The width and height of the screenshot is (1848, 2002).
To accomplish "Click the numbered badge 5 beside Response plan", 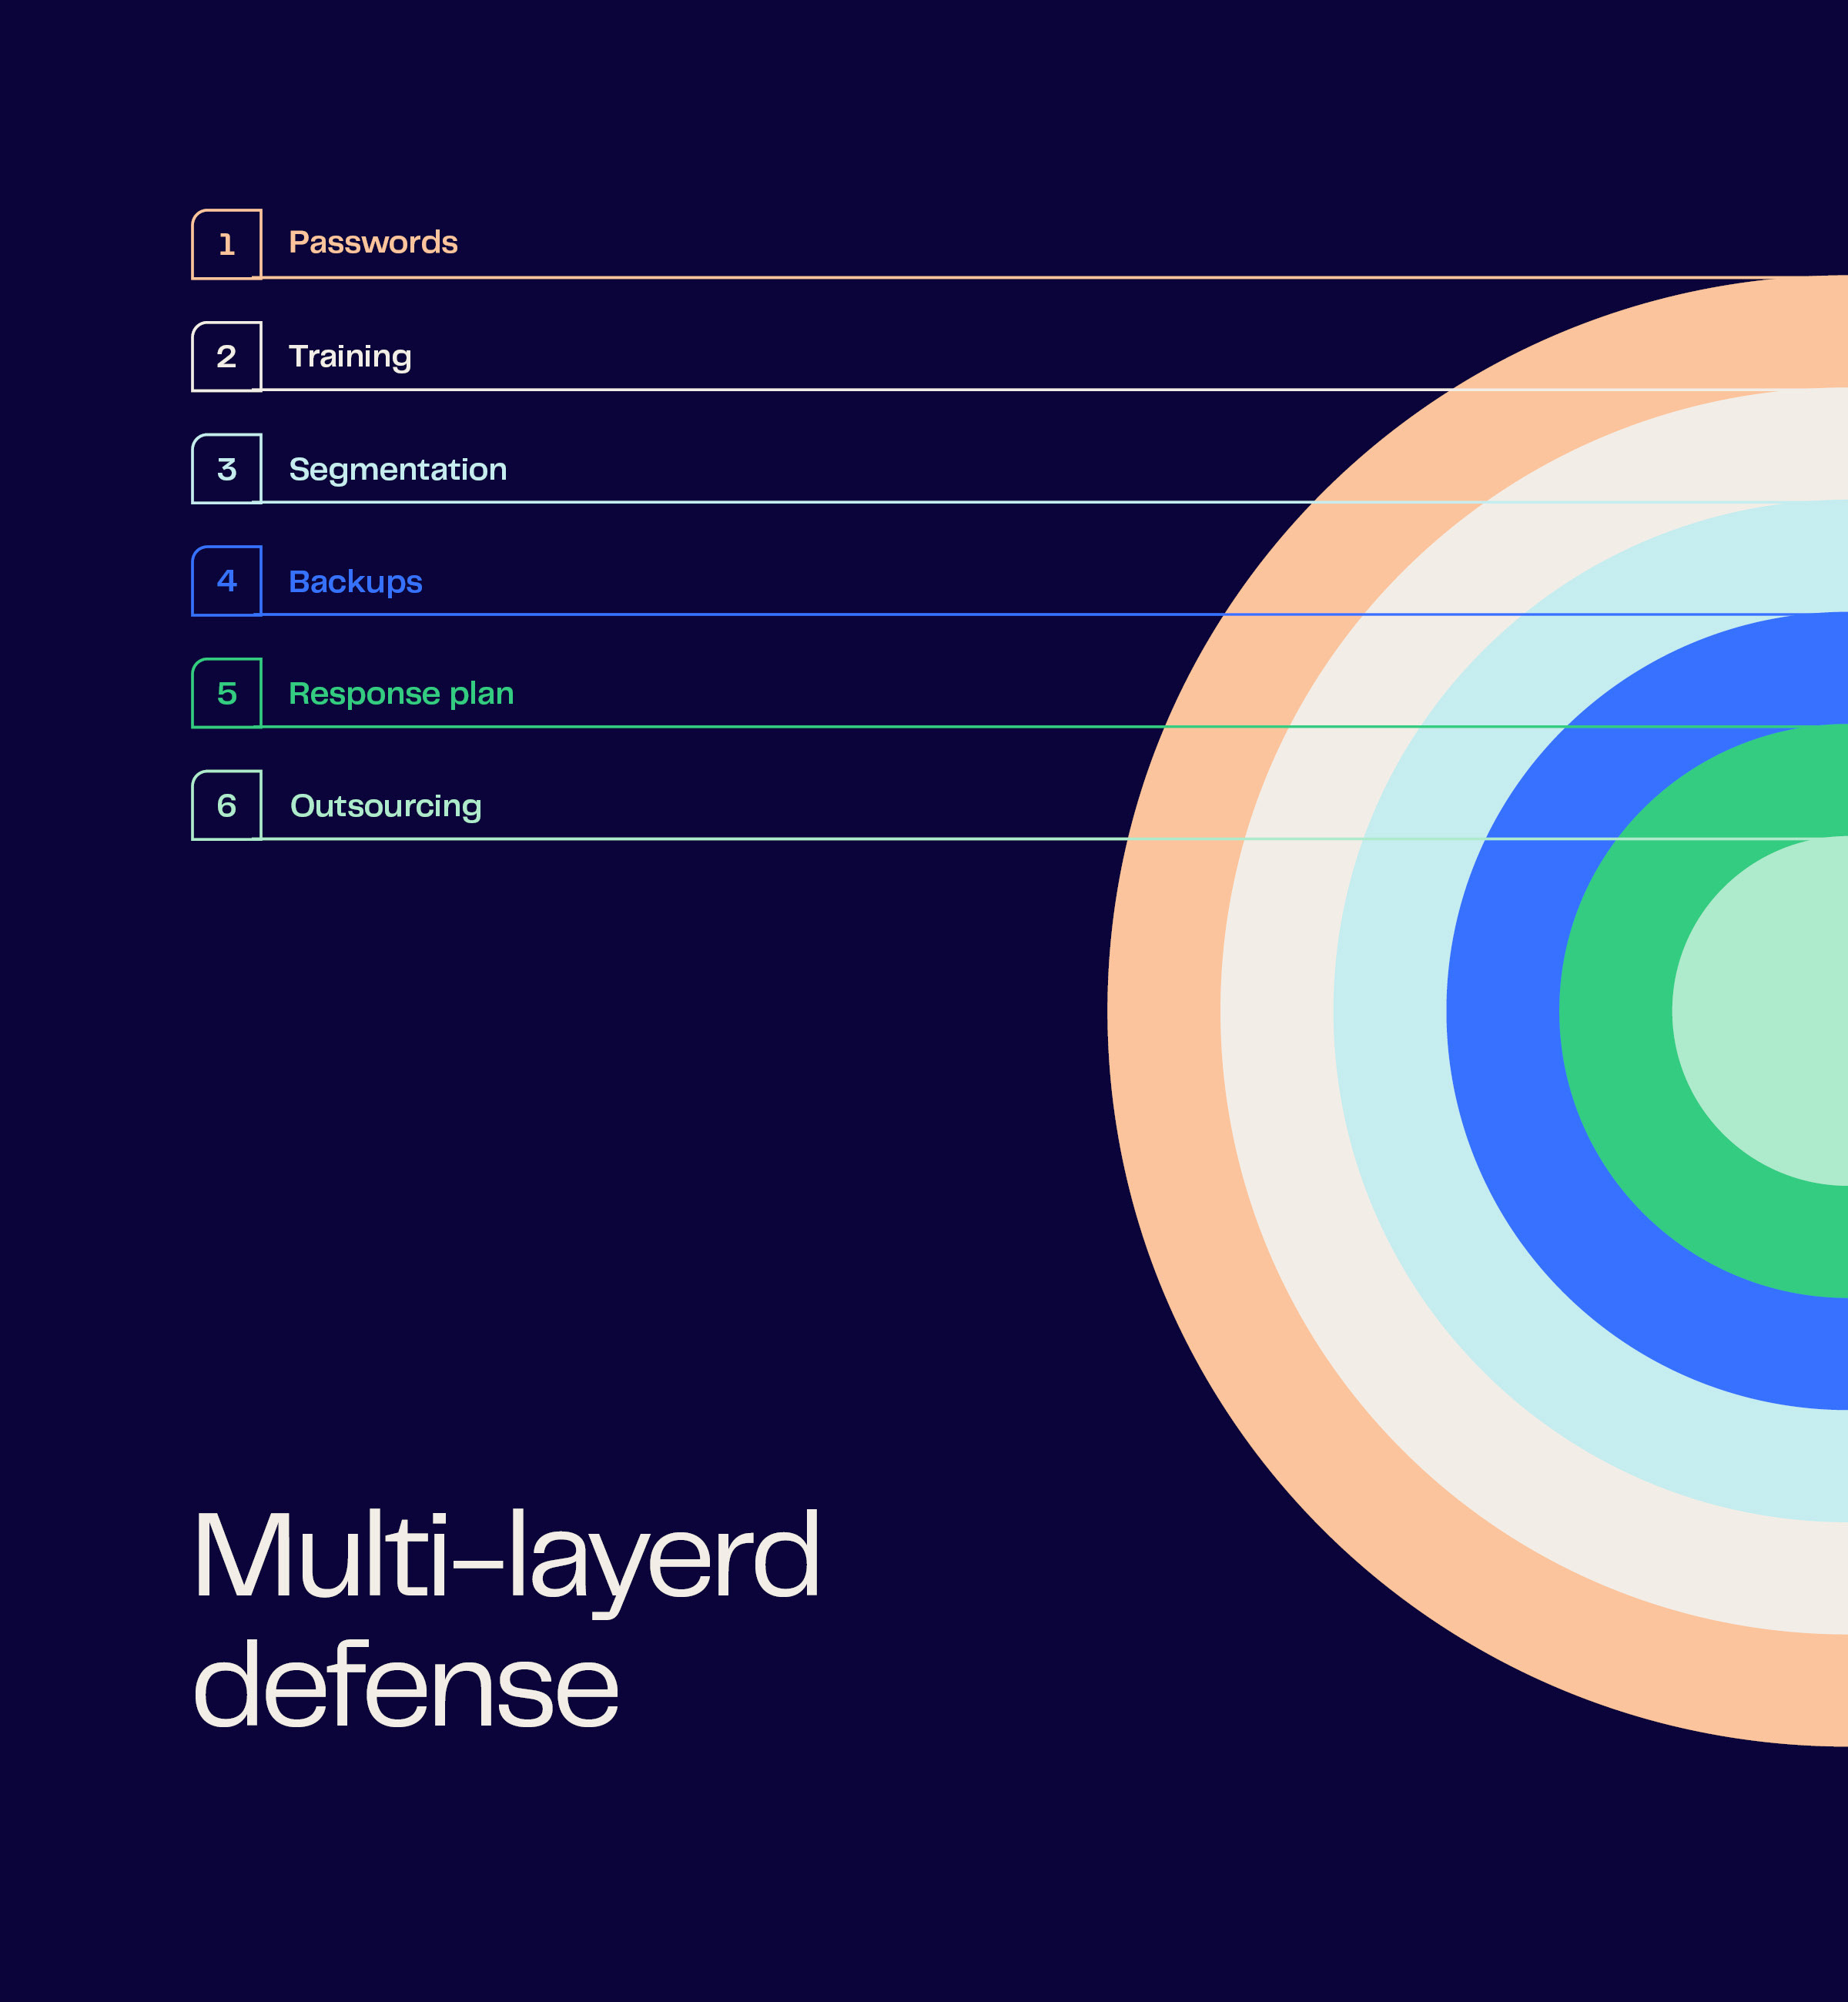I will (228, 693).
